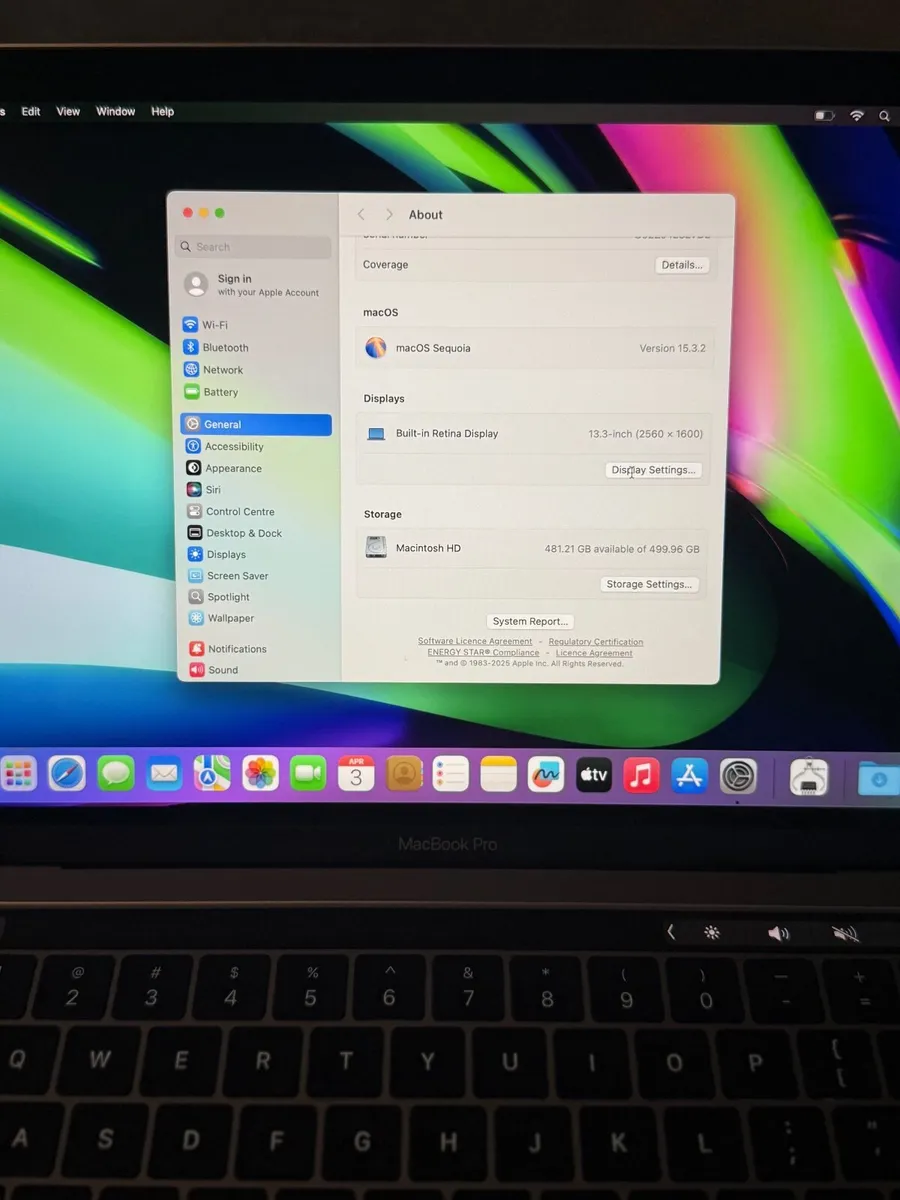
Task: Open the Music app in Dock
Action: tap(641, 775)
